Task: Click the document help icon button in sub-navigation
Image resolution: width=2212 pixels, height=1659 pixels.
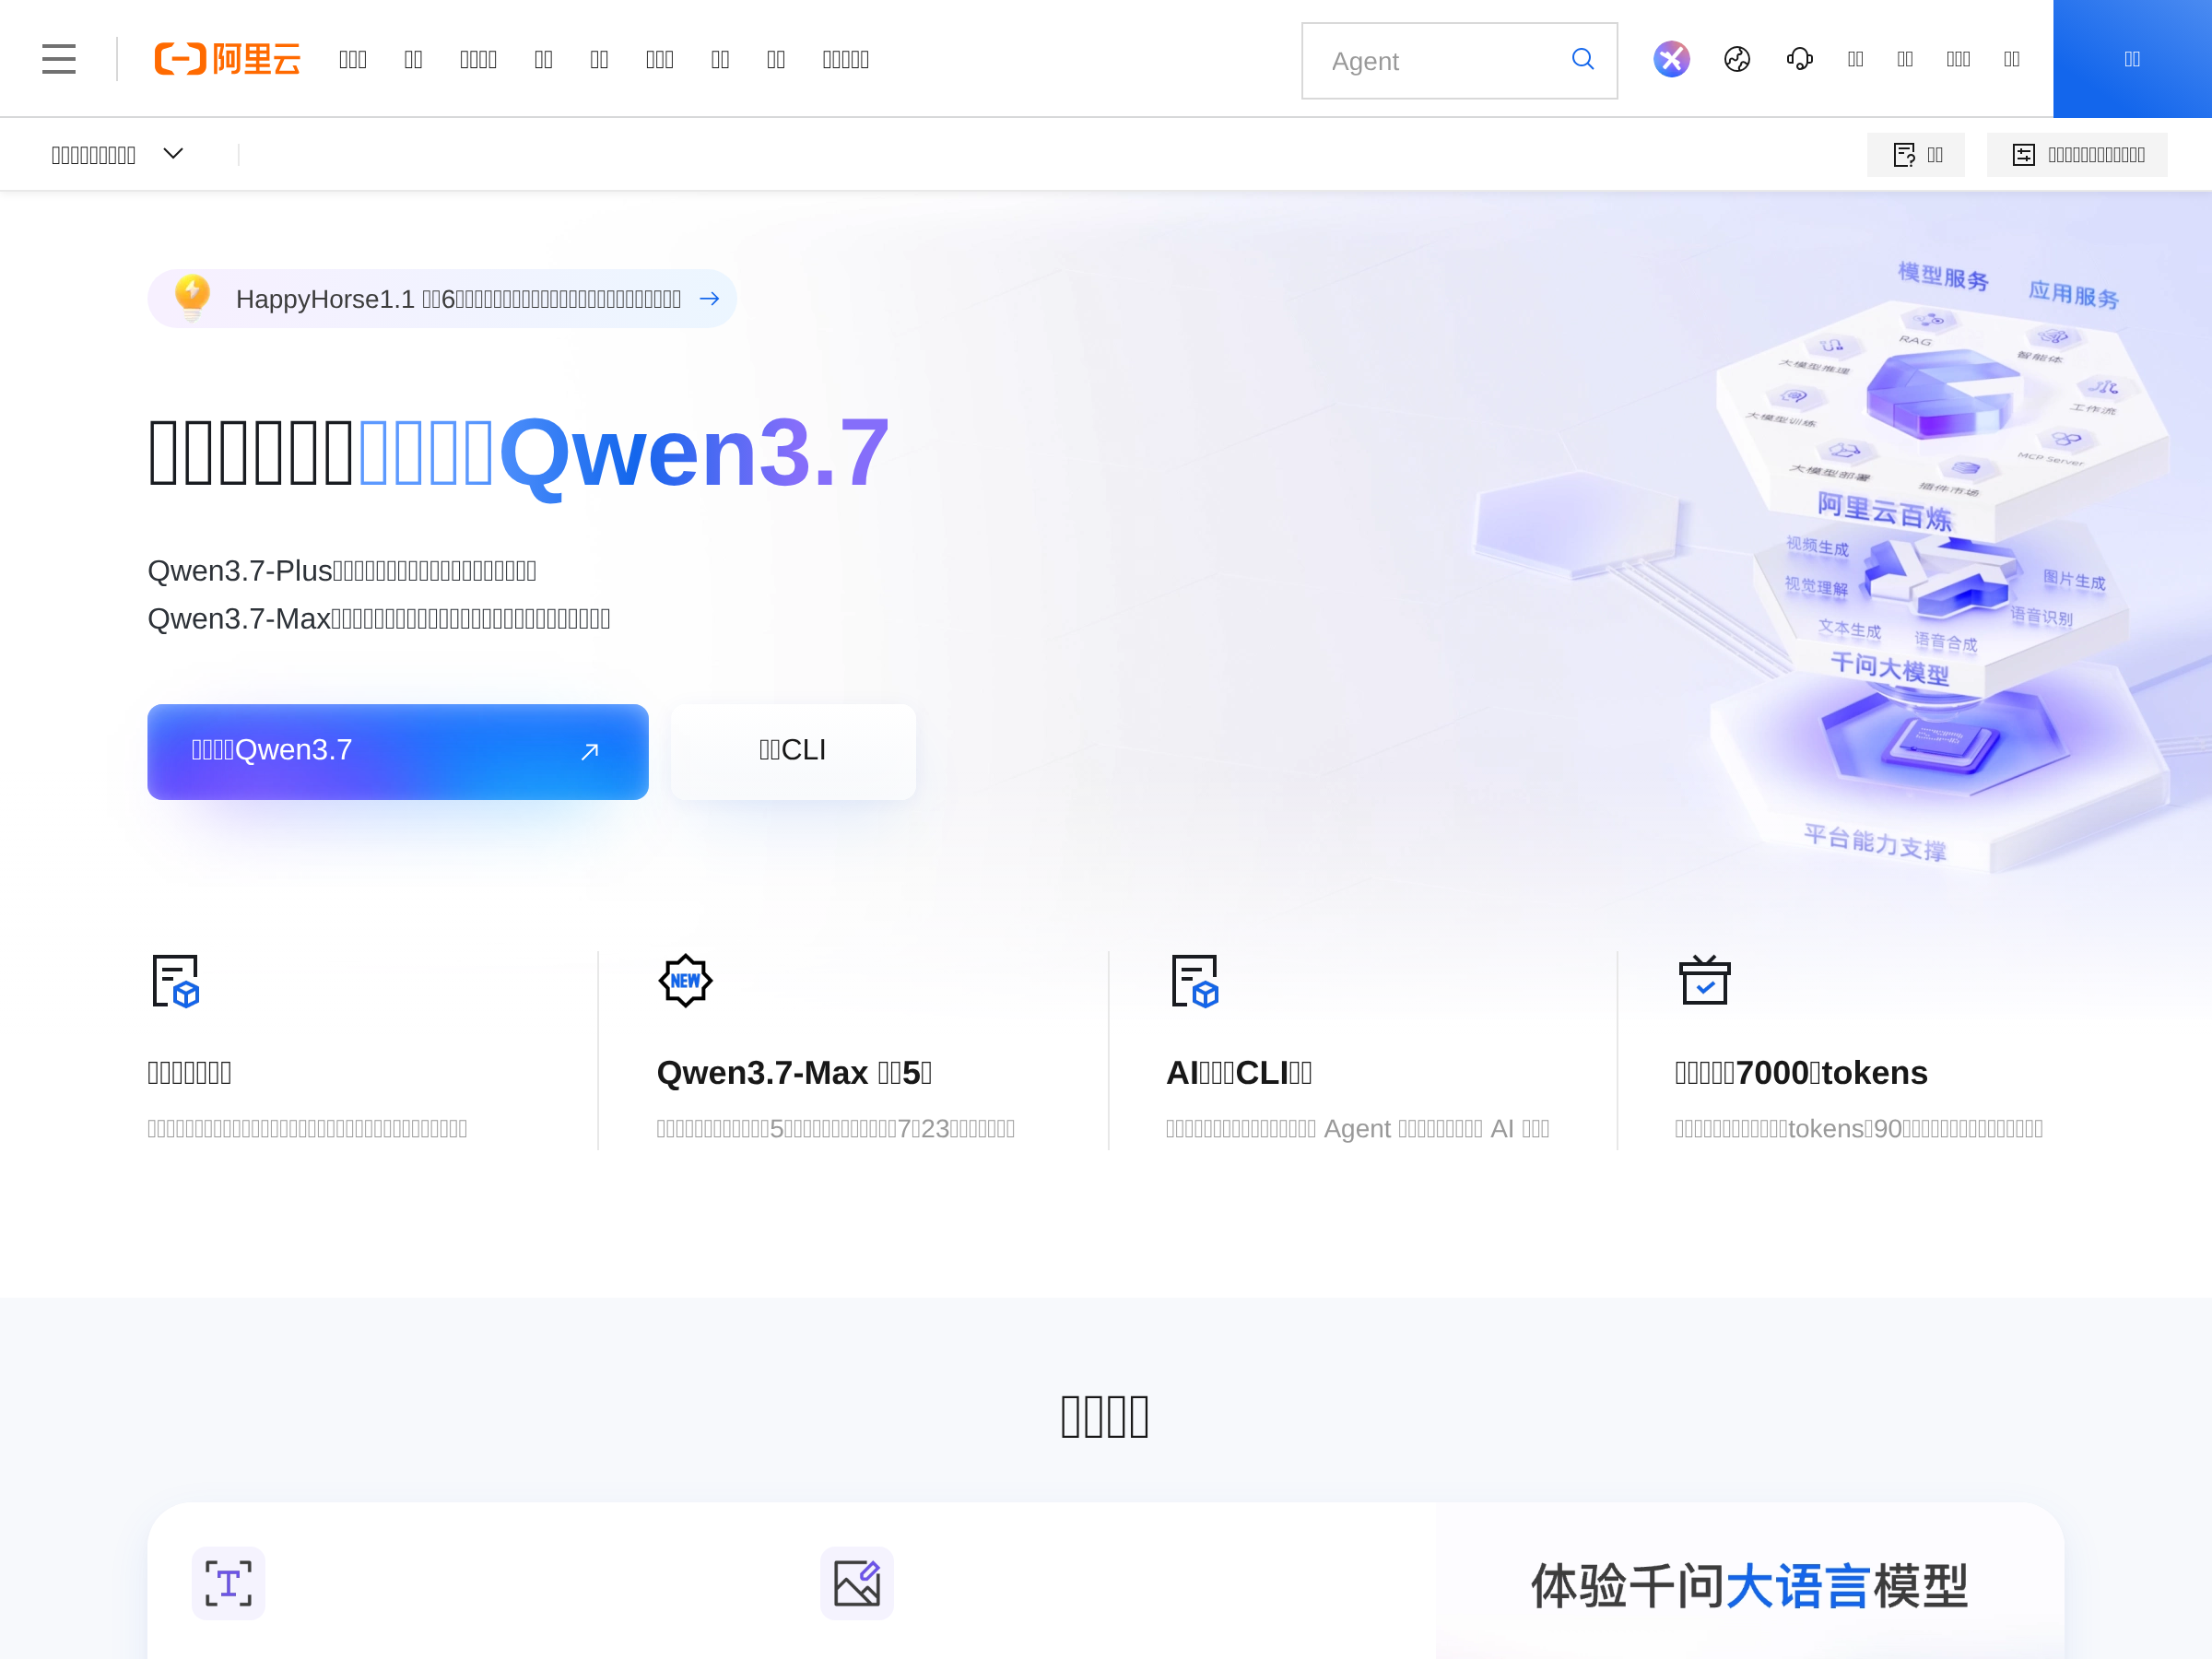Action: pos(1915,155)
